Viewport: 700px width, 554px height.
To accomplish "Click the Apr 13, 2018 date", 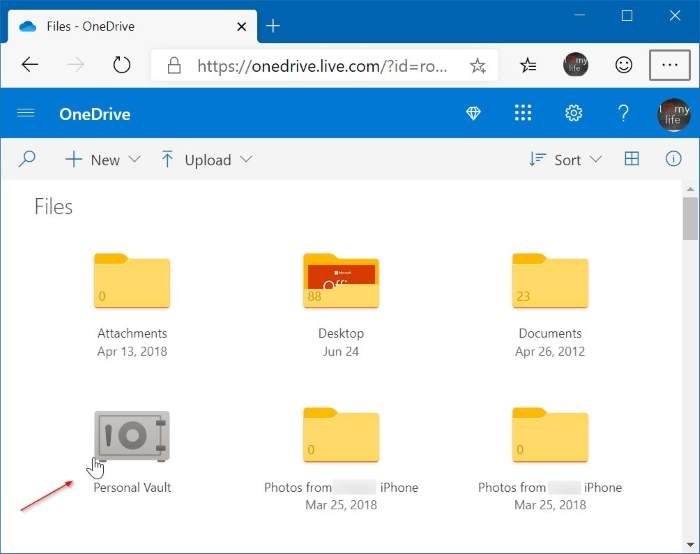I will point(132,352).
